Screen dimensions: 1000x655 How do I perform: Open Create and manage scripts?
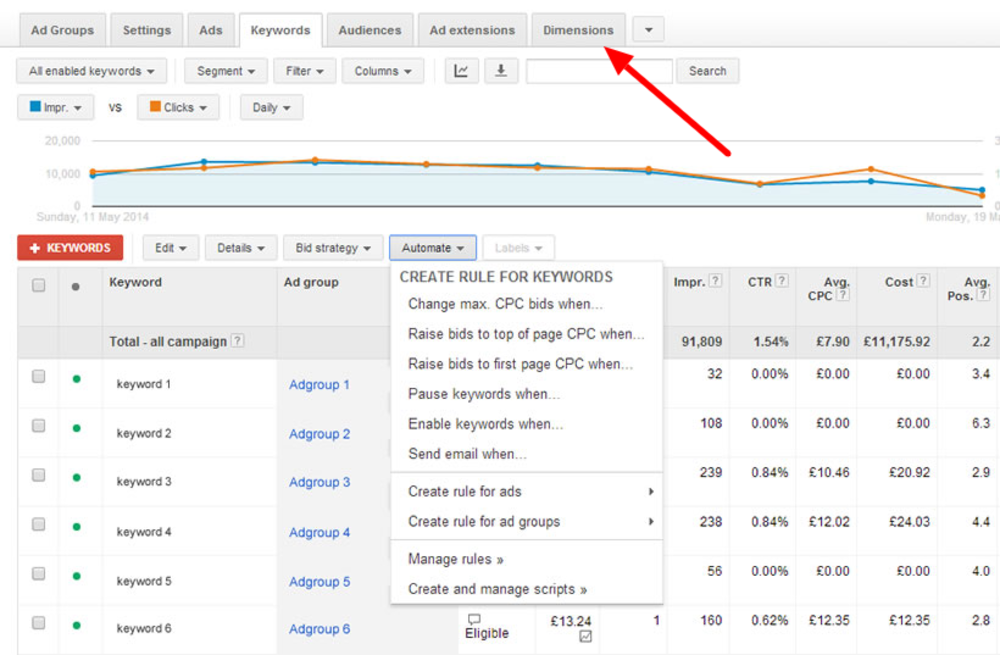[526, 589]
